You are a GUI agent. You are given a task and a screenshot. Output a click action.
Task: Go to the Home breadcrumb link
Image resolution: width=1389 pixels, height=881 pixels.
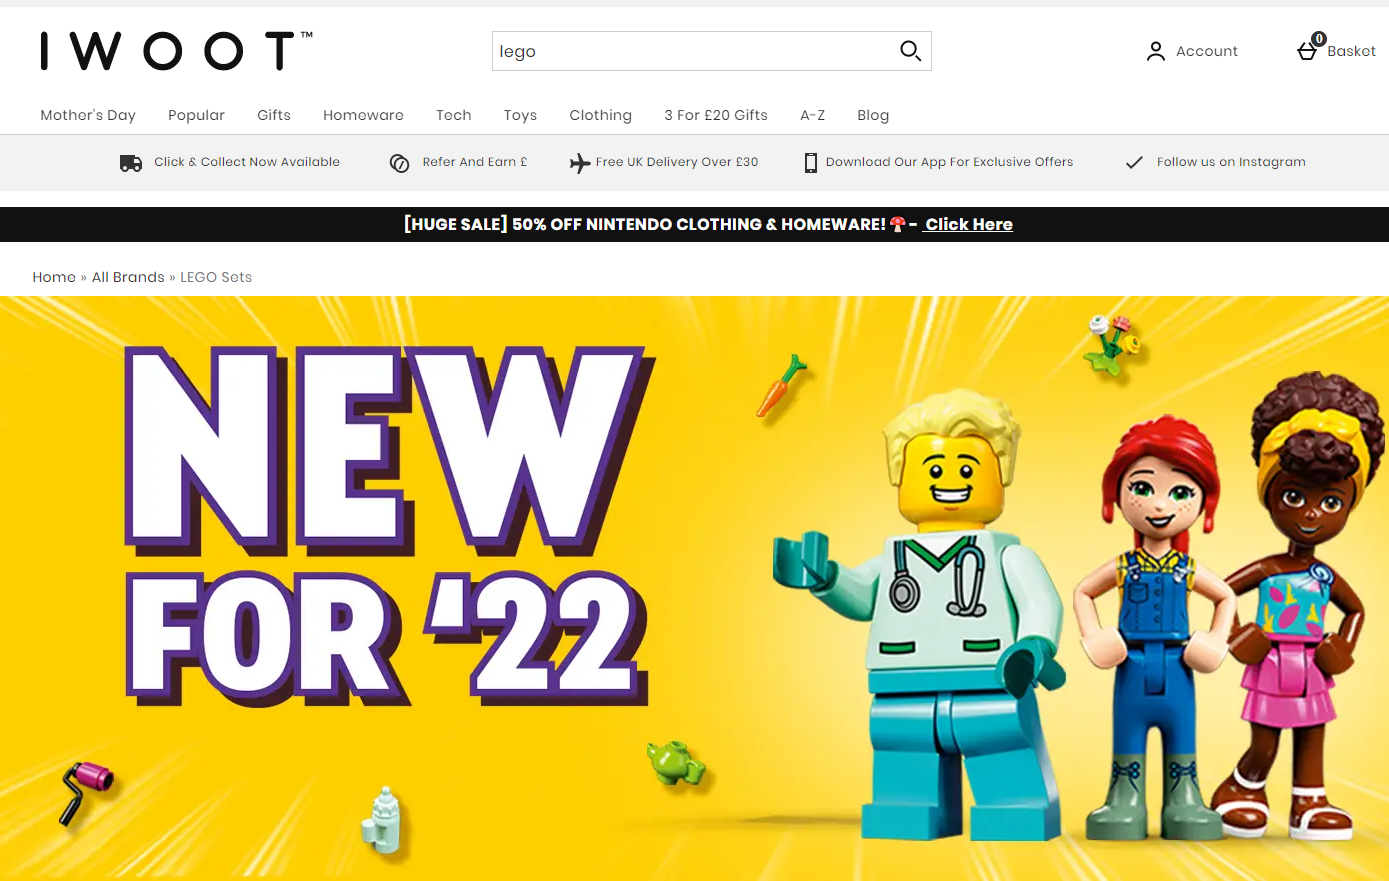click(54, 277)
